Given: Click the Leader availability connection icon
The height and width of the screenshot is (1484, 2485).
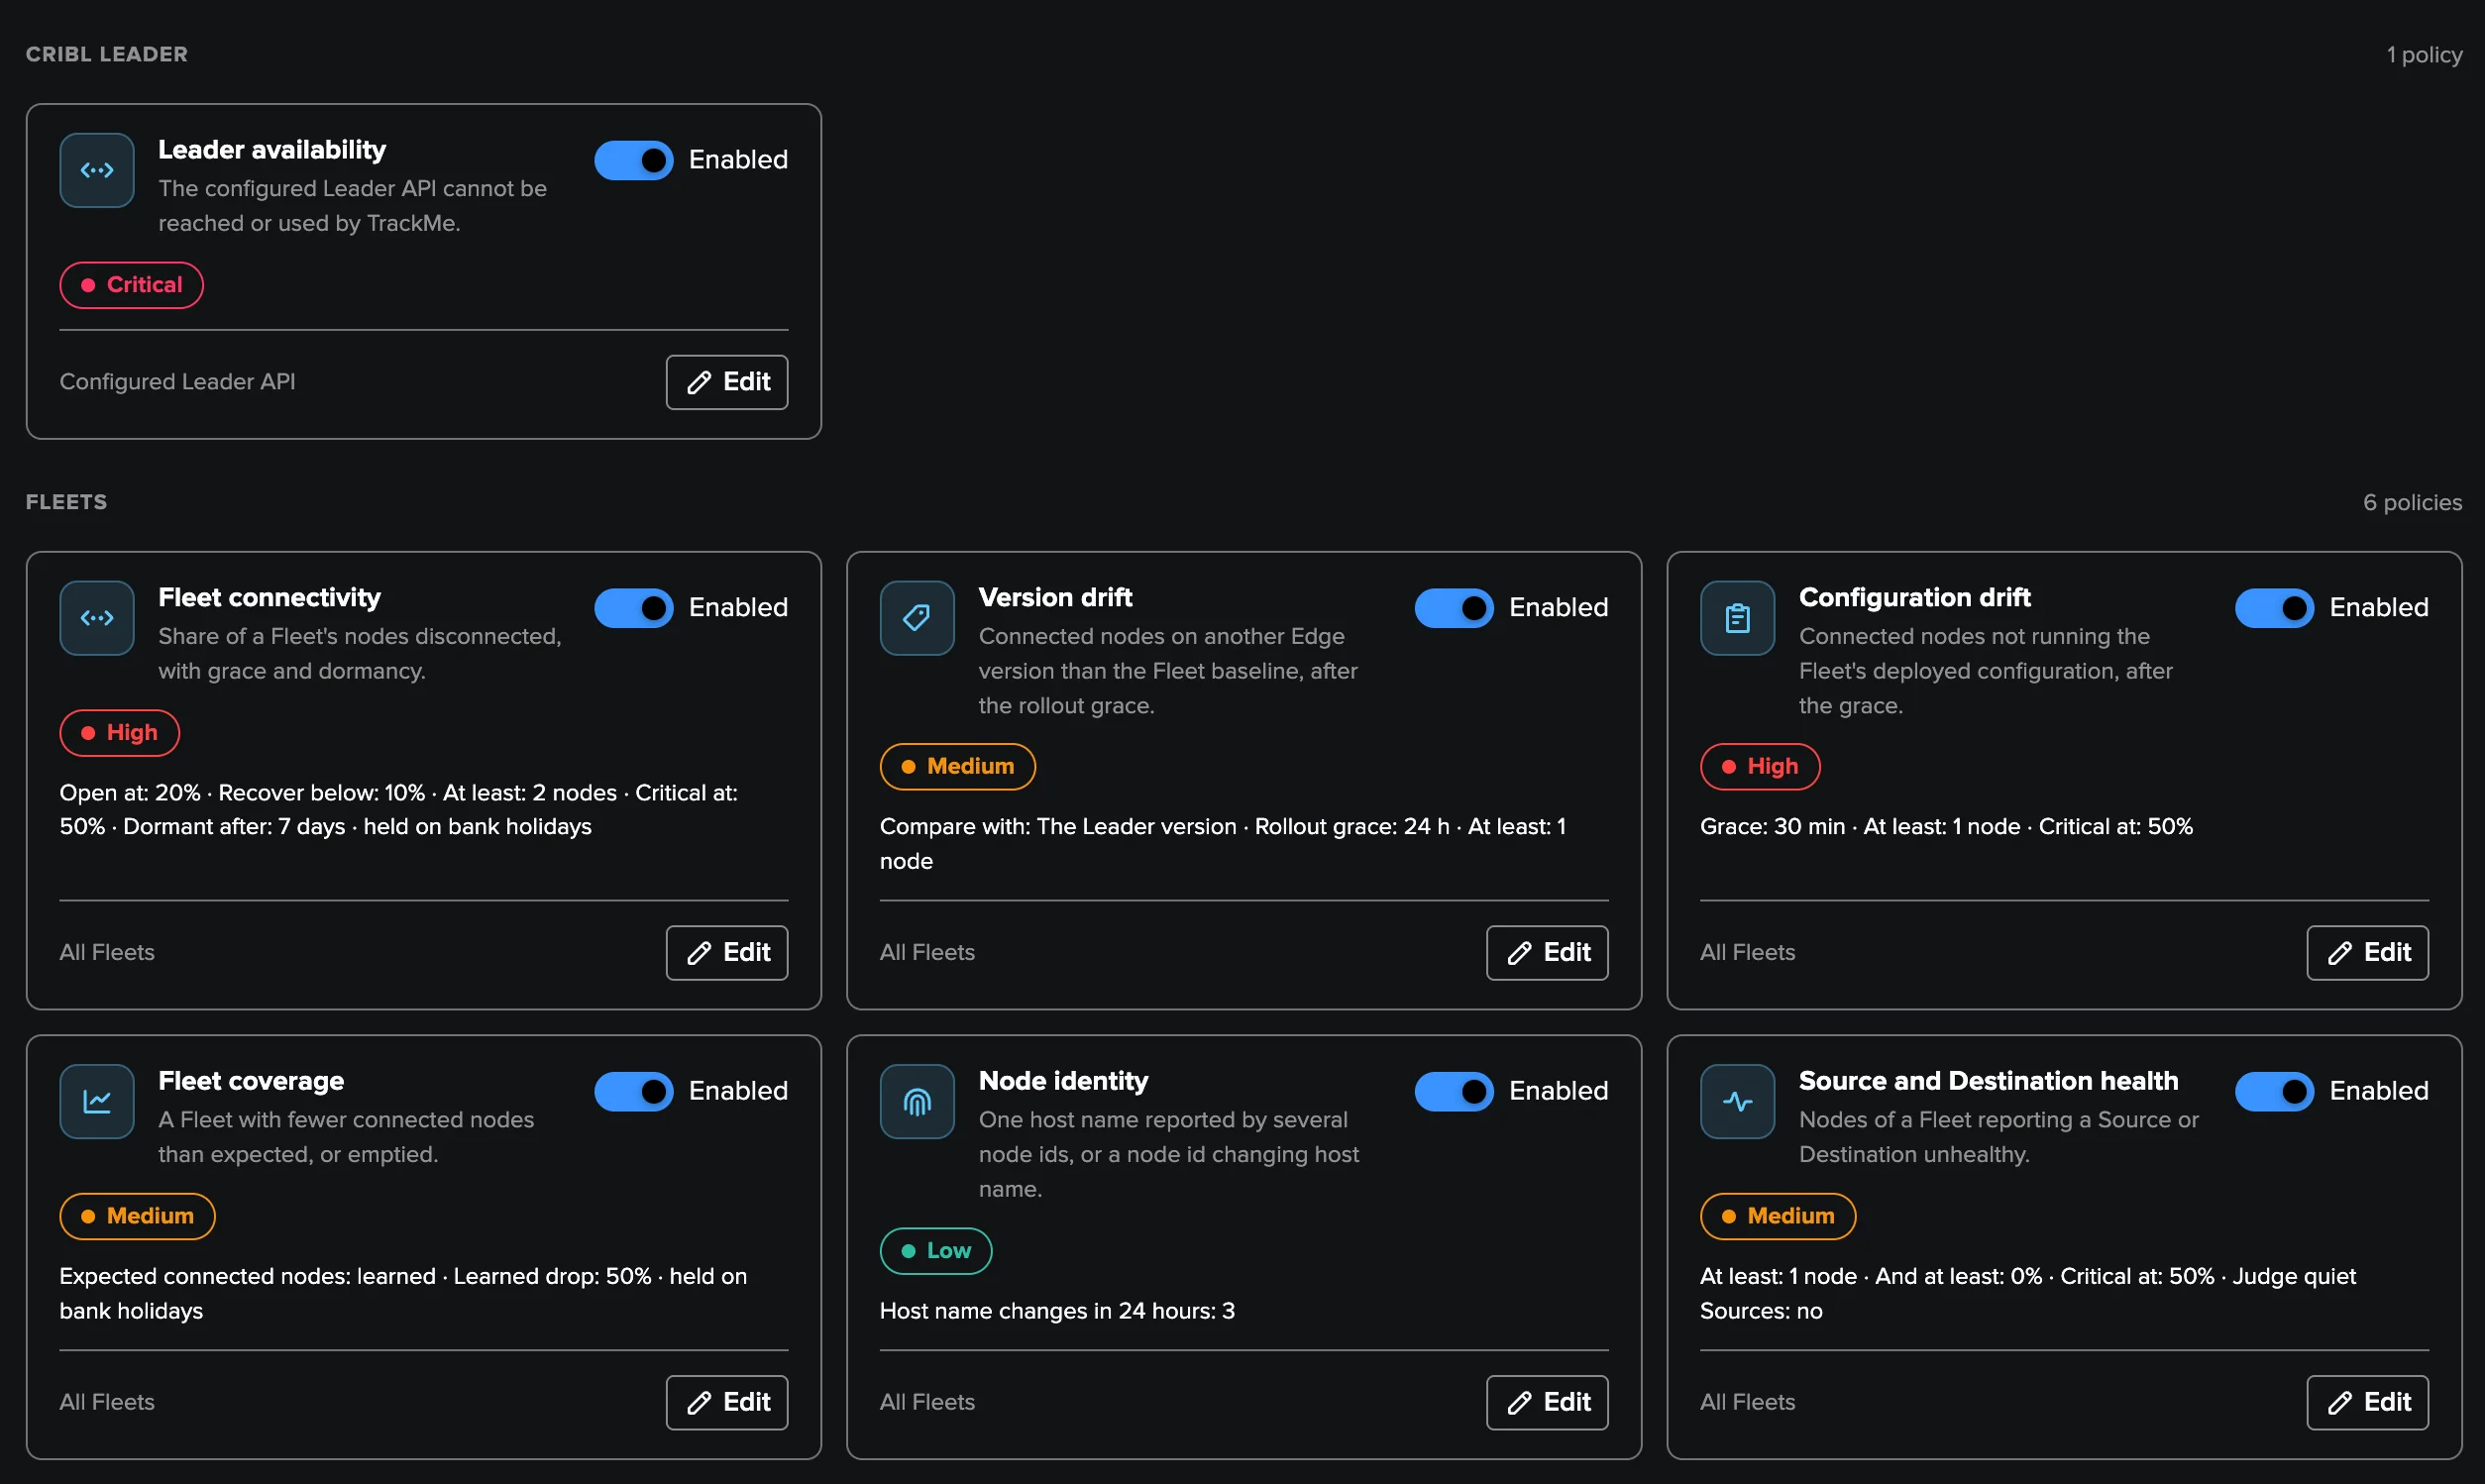Looking at the screenshot, I should pyautogui.click(x=97, y=170).
